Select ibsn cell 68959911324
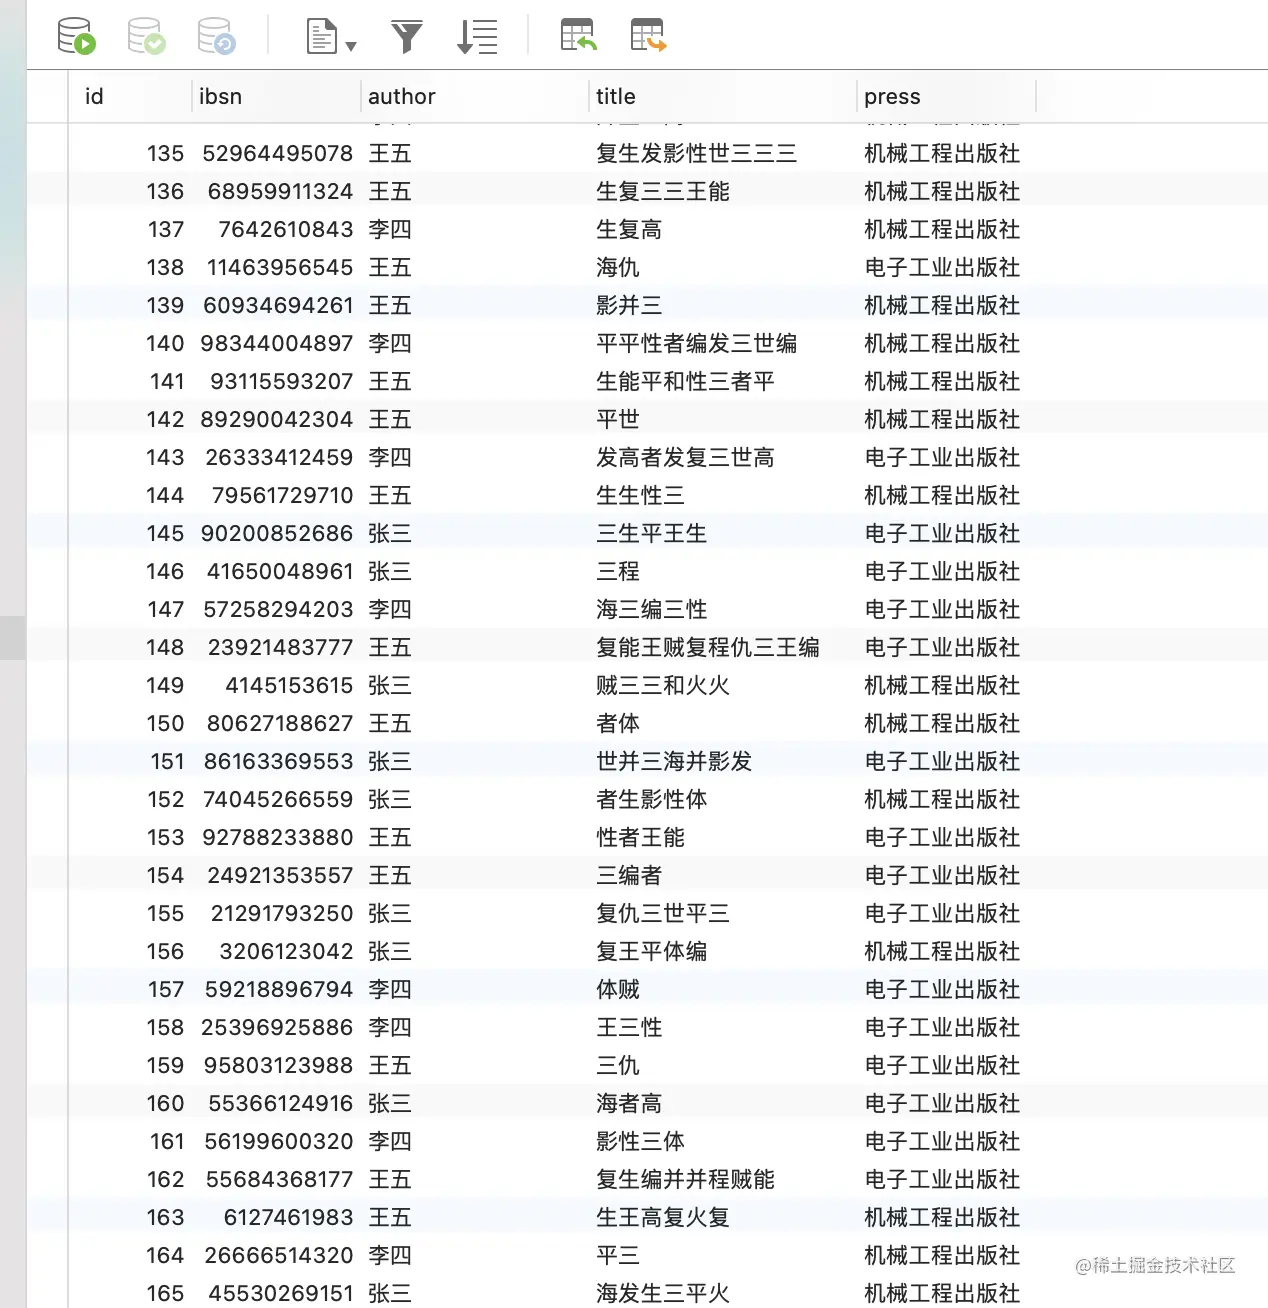The image size is (1268, 1308). click(280, 192)
